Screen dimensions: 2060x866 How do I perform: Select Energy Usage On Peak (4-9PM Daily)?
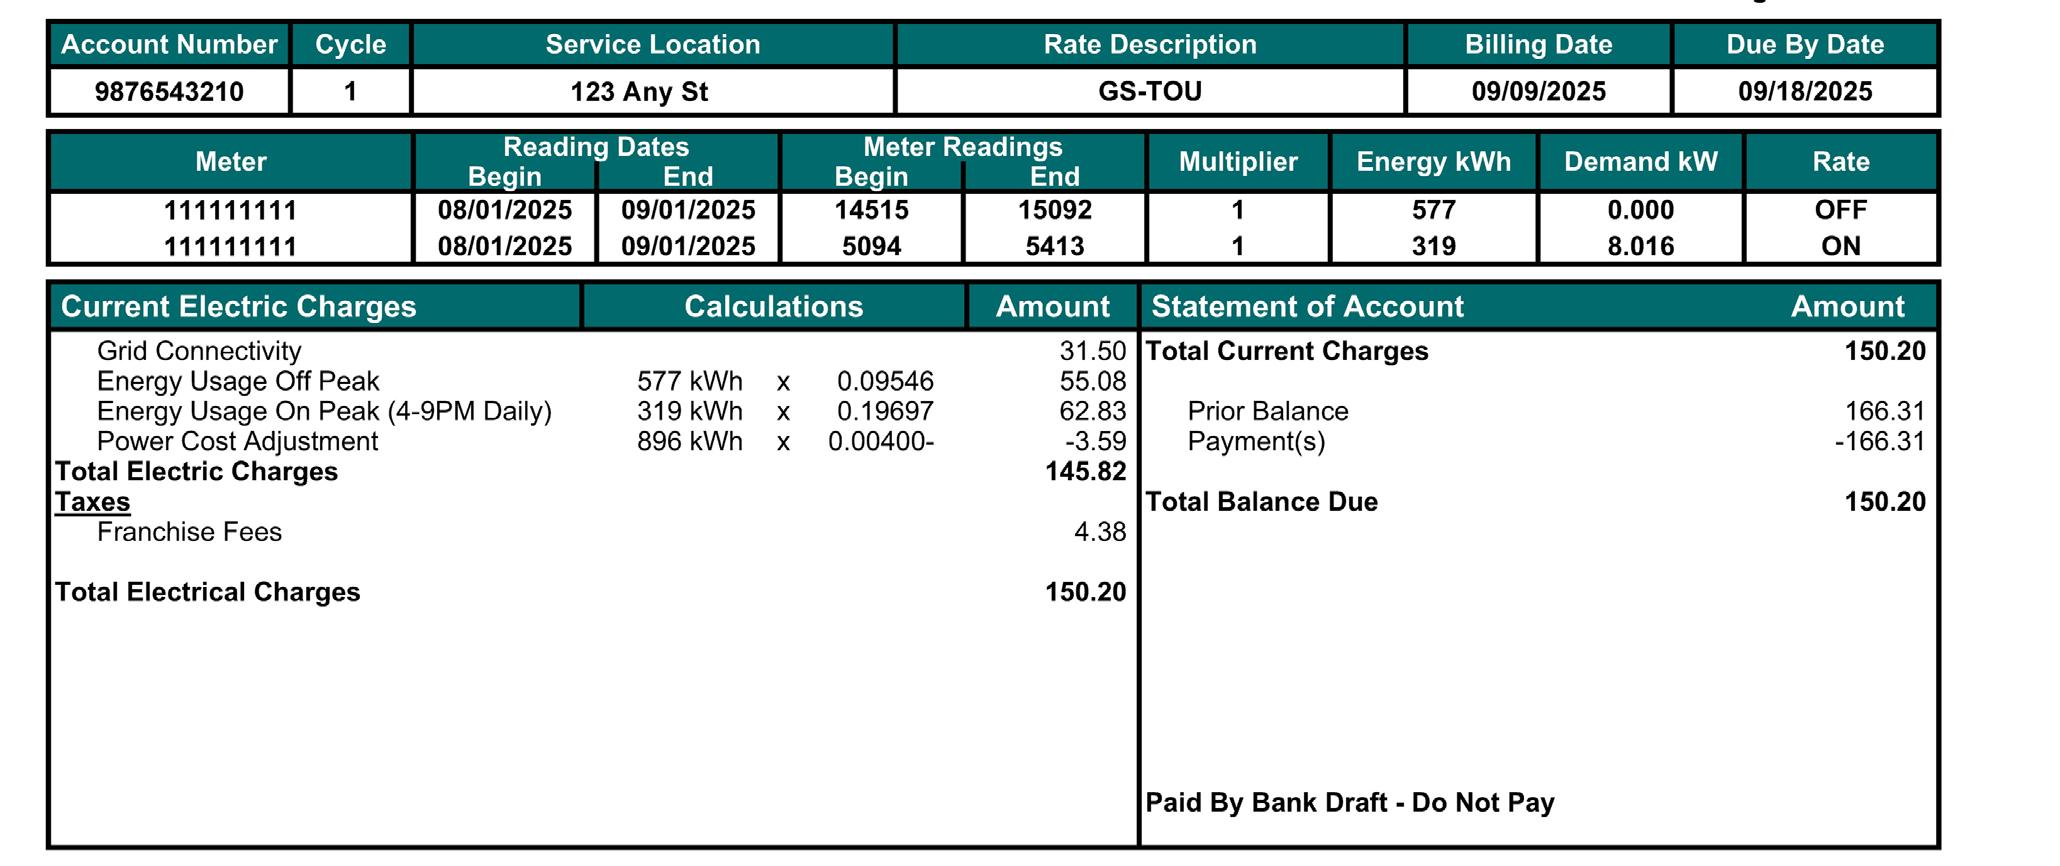click(x=324, y=411)
